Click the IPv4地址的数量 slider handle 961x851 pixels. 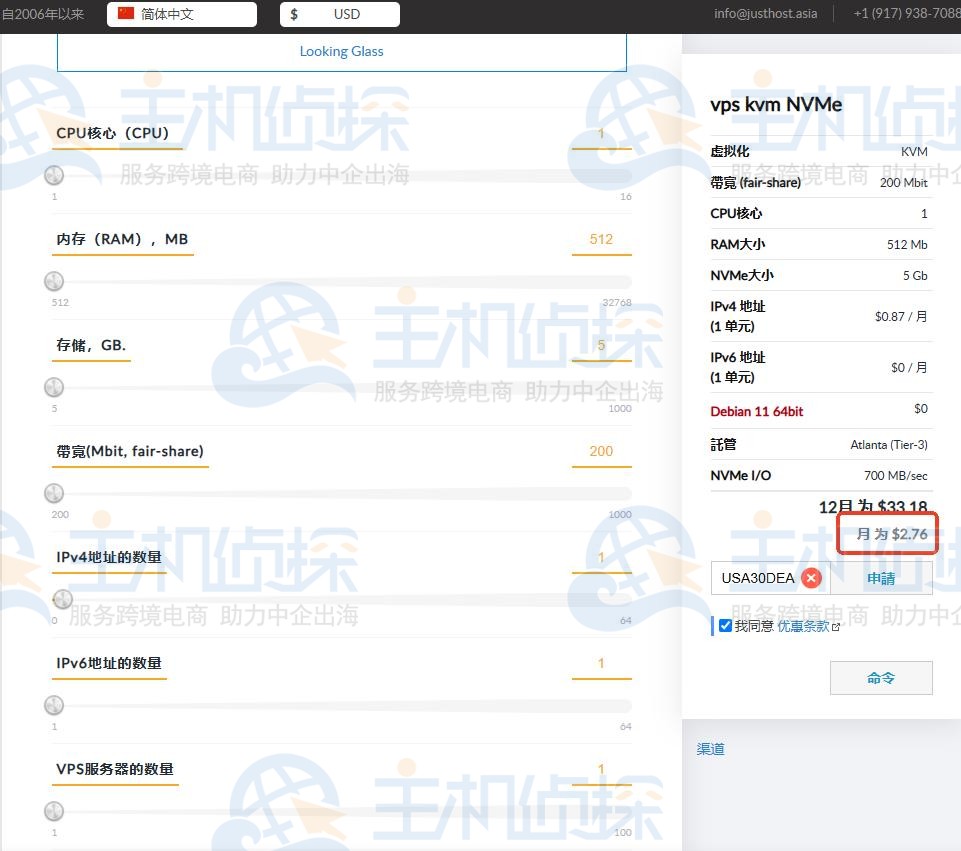coord(62,599)
